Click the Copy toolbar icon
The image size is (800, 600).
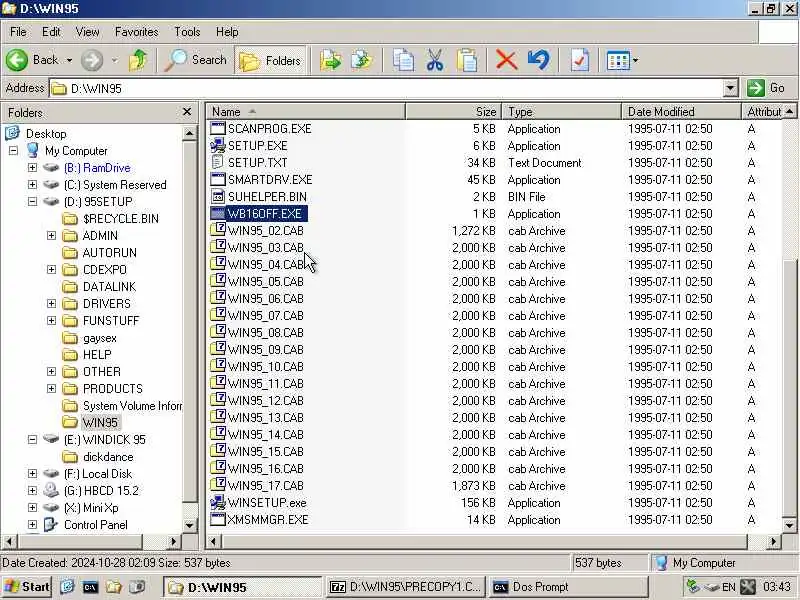(403, 60)
